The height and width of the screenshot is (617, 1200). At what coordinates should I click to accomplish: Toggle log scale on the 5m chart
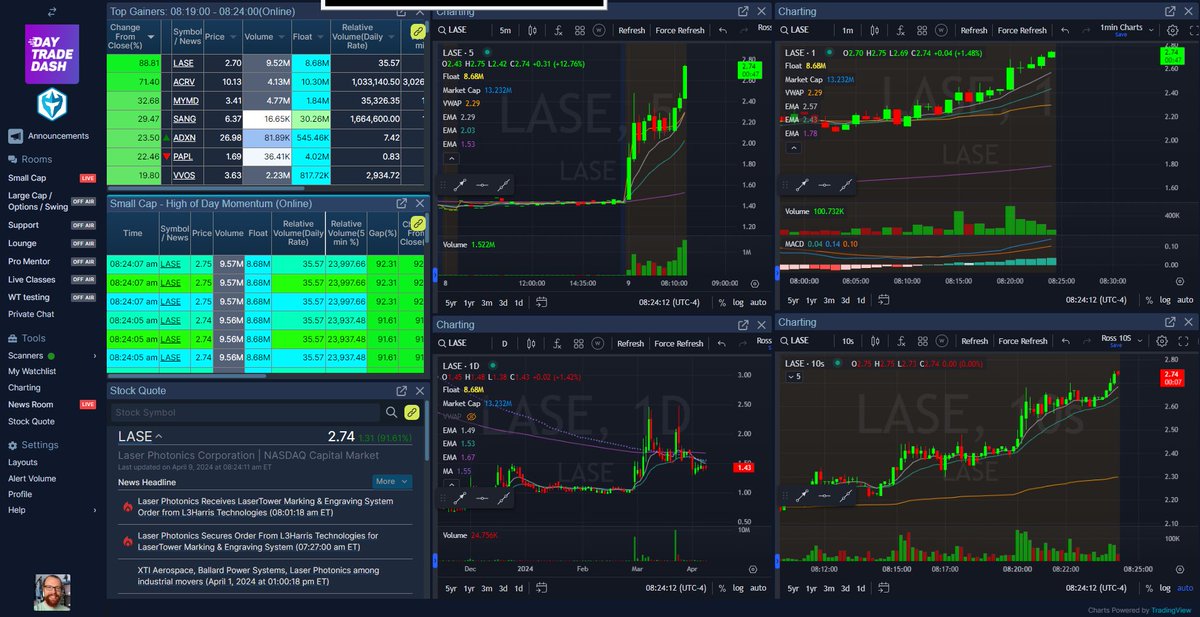[x=737, y=300]
